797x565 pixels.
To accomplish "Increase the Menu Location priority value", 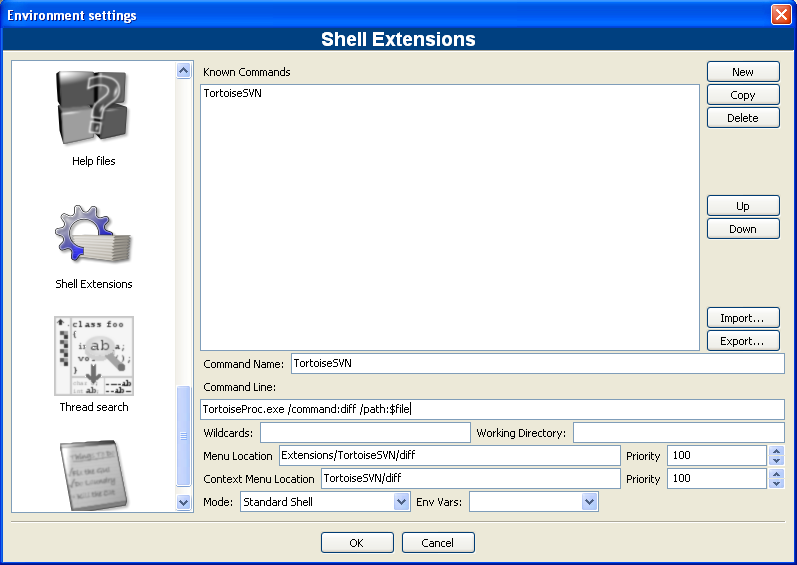I will click(776, 451).
